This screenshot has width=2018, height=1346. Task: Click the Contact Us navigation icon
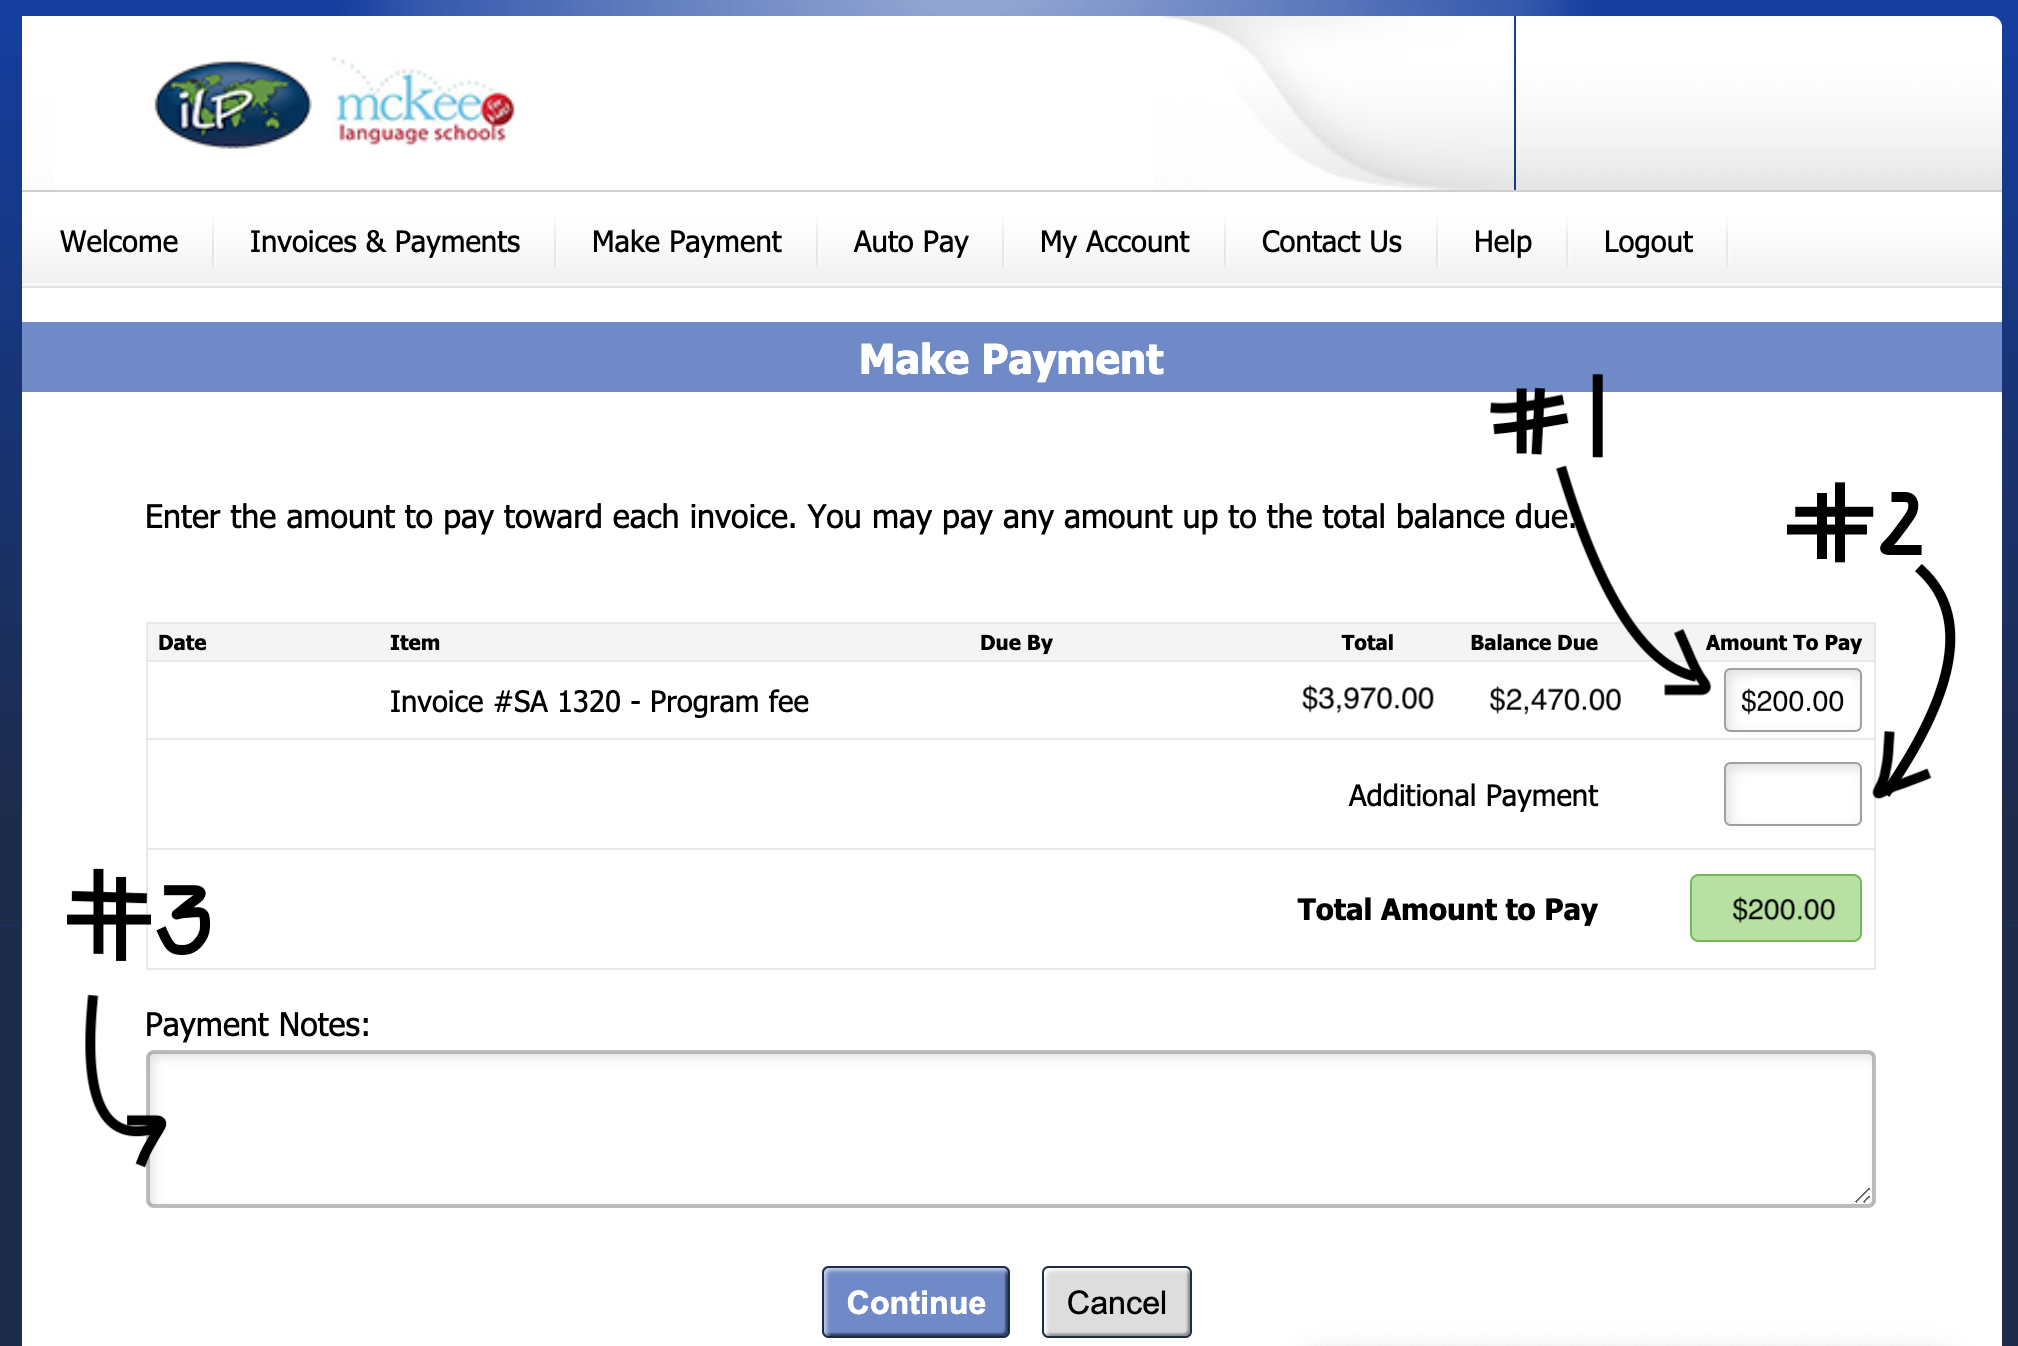pos(1330,240)
